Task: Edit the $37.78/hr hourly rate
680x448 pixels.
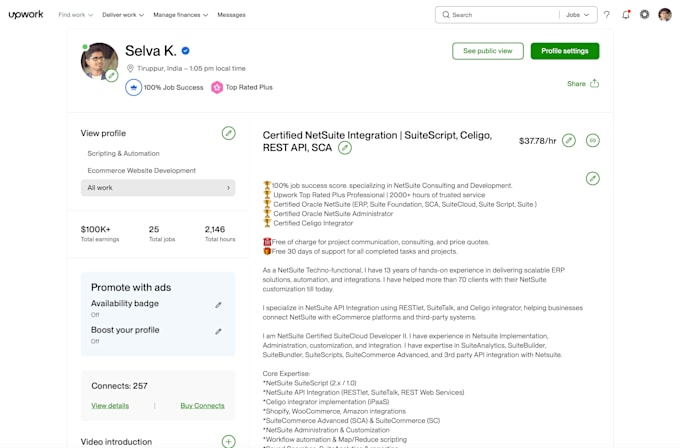Action: [x=569, y=141]
